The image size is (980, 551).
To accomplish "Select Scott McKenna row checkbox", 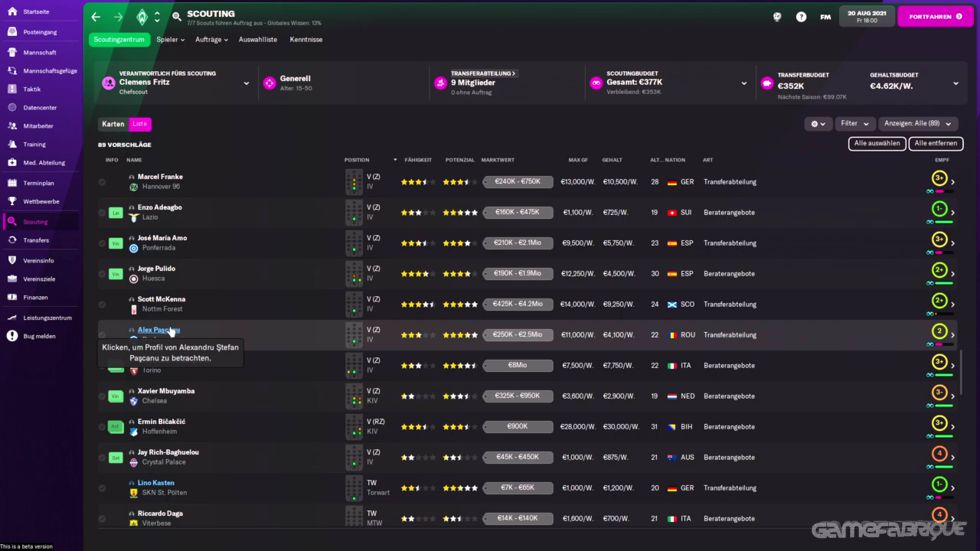I will coord(102,304).
